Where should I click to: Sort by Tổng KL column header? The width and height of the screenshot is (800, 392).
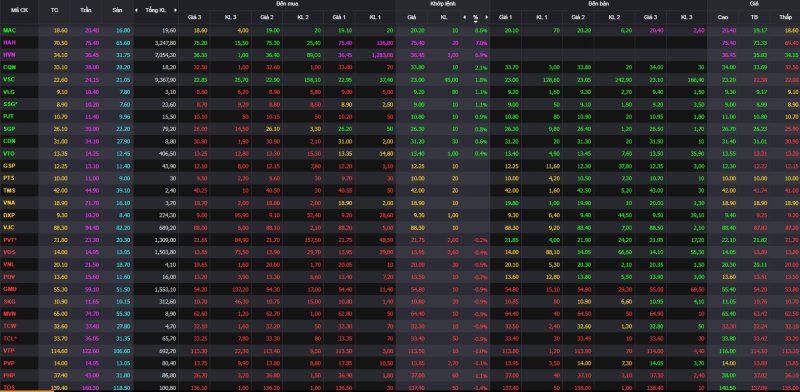pyautogui.click(x=156, y=10)
